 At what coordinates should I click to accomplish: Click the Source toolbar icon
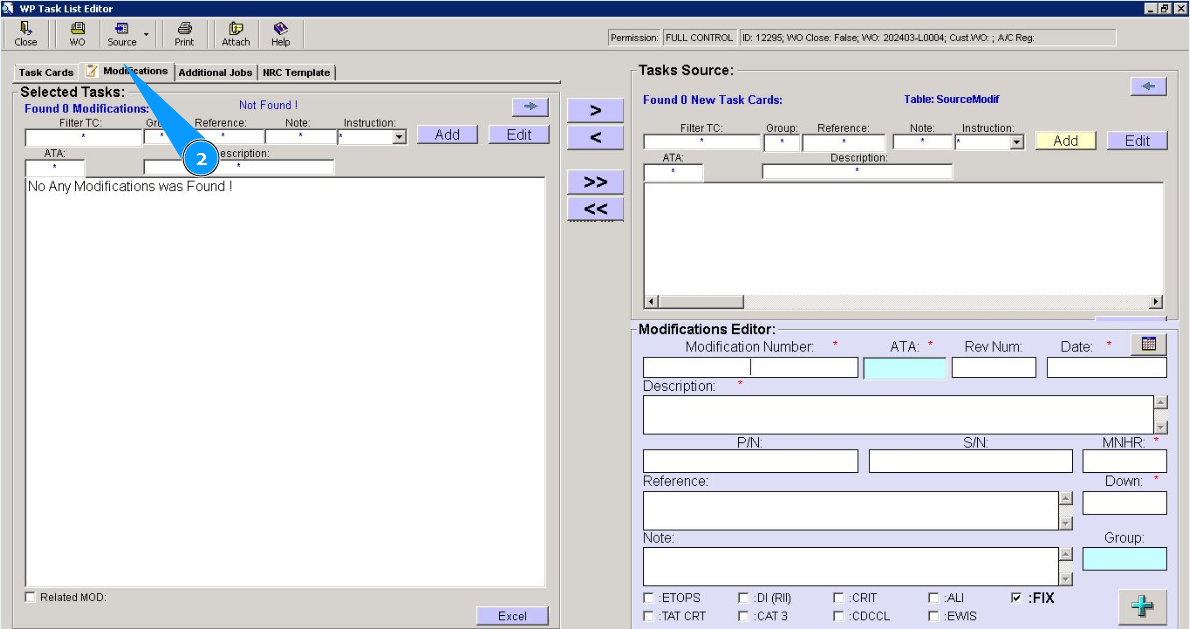click(122, 34)
